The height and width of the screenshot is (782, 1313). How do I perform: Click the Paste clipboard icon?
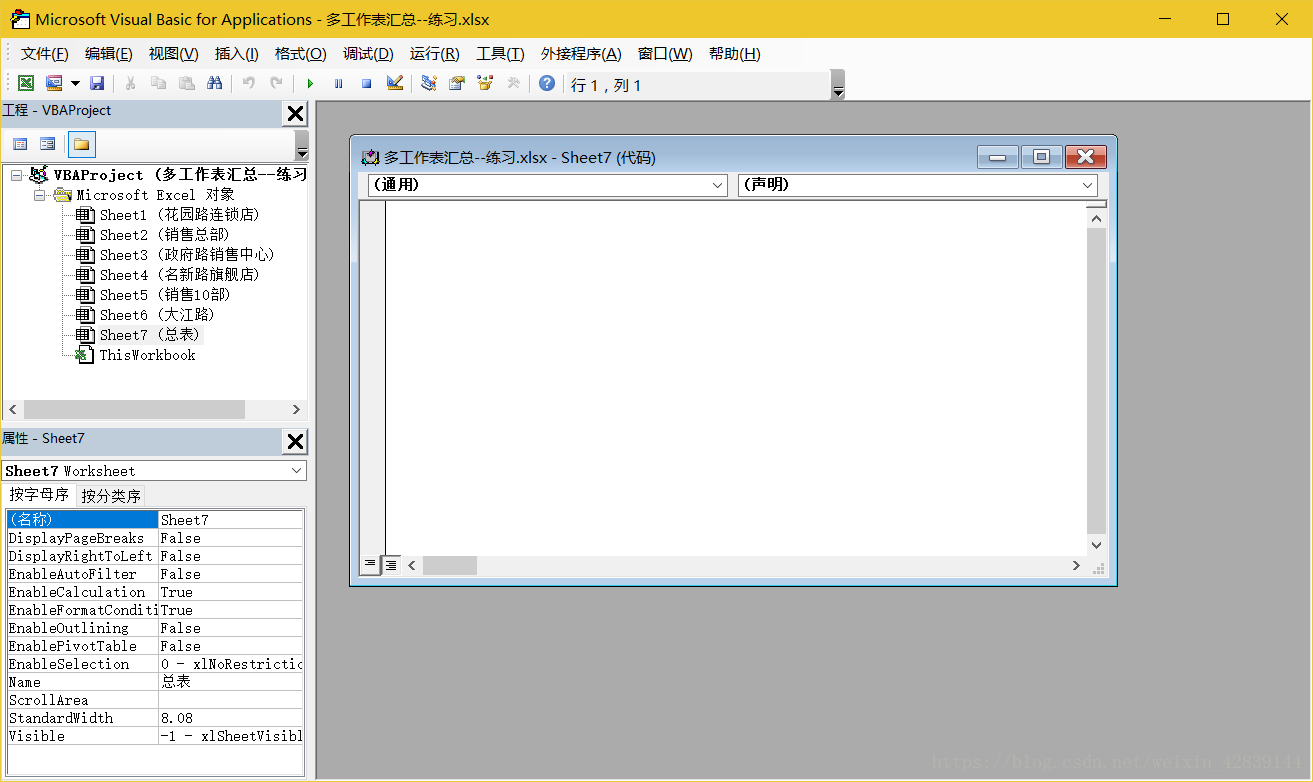(186, 84)
